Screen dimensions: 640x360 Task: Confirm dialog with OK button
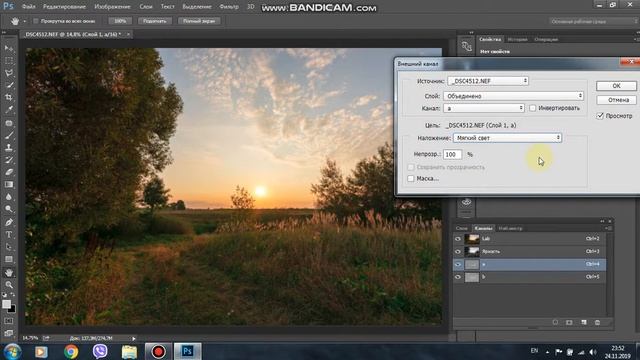coord(616,86)
